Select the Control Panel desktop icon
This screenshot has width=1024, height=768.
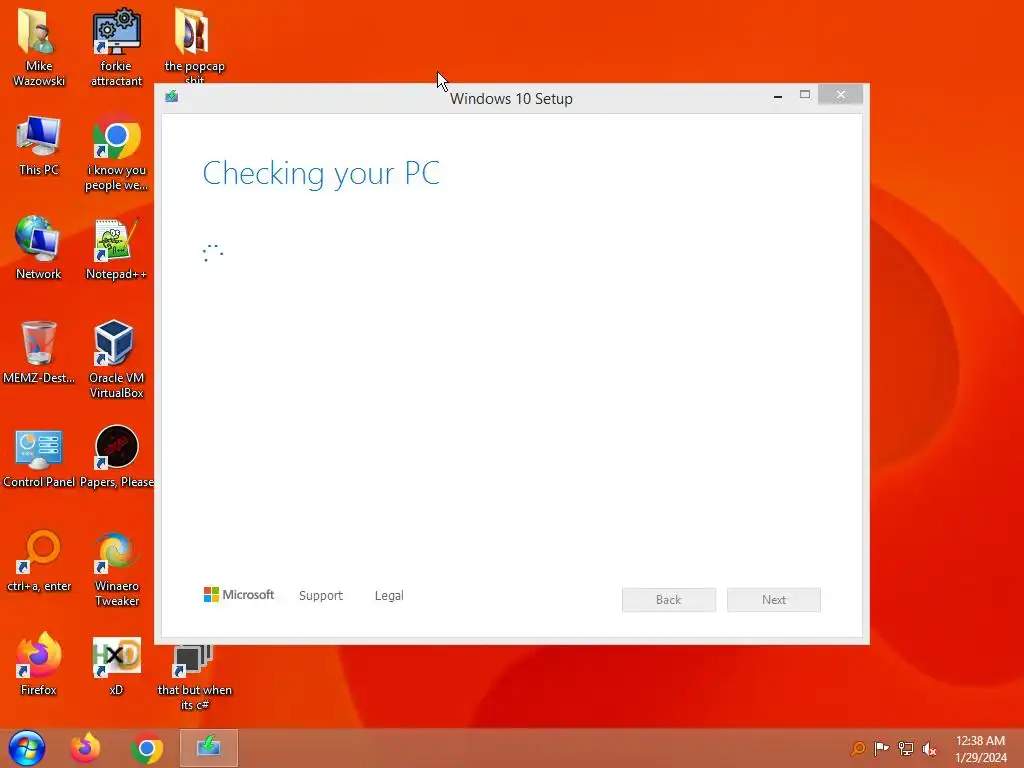[x=39, y=457]
